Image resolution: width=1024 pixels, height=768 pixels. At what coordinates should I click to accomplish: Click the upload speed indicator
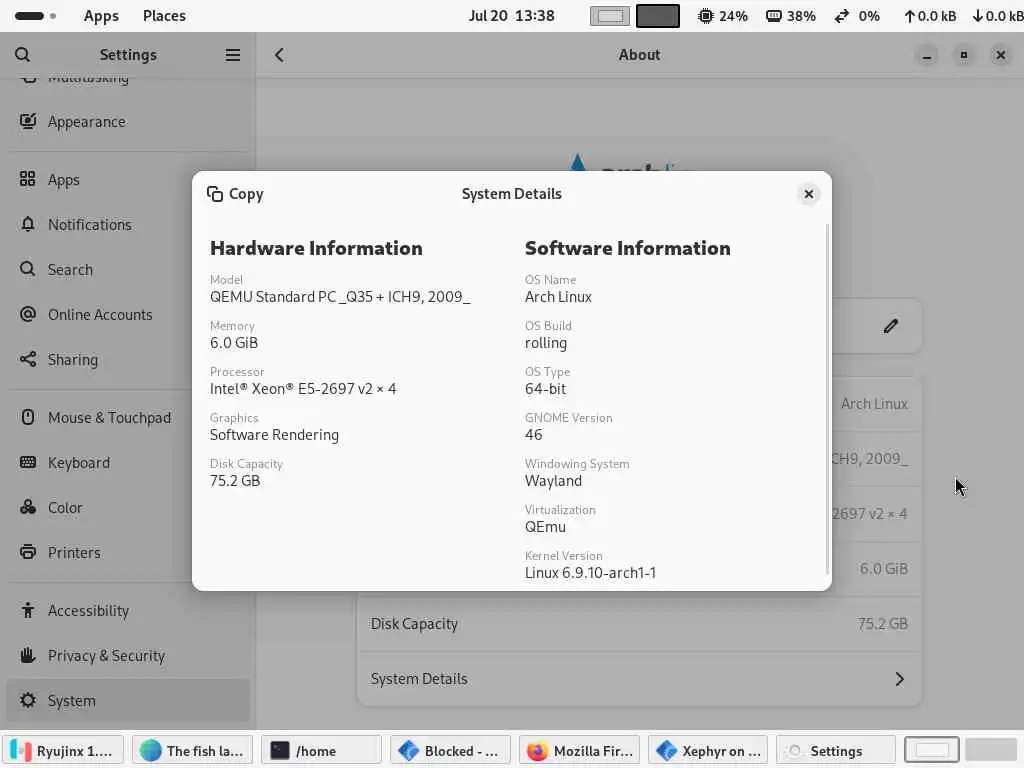point(930,16)
